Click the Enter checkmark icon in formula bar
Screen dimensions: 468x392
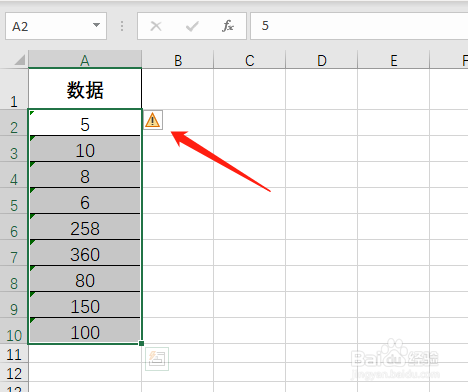(x=192, y=26)
